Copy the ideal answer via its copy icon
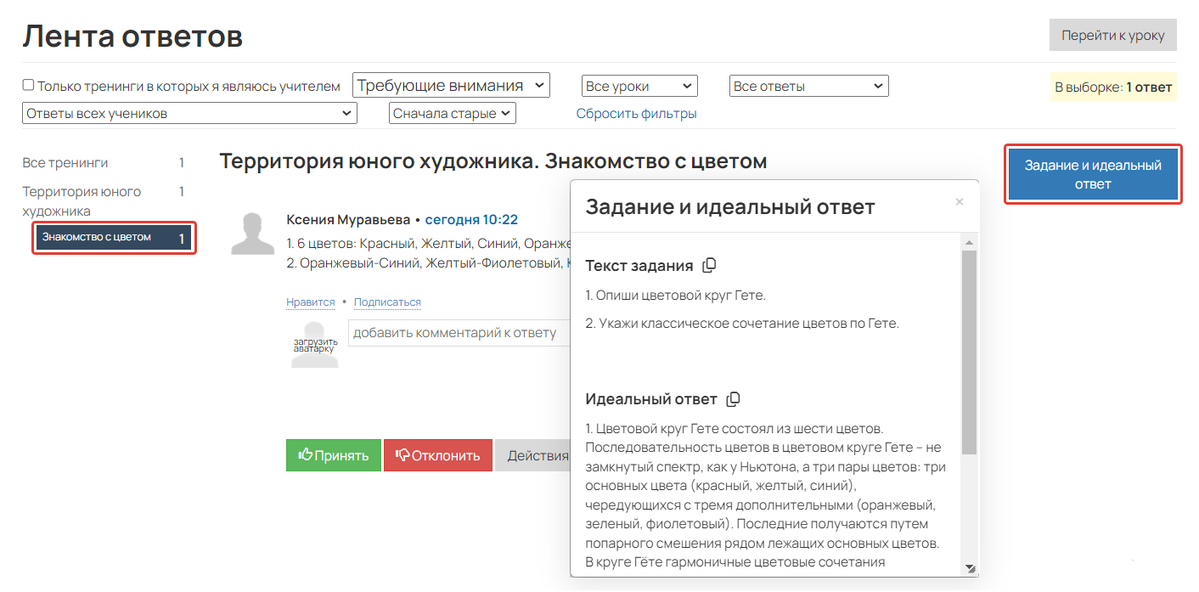This screenshot has width=1199, height=592. tap(732, 399)
